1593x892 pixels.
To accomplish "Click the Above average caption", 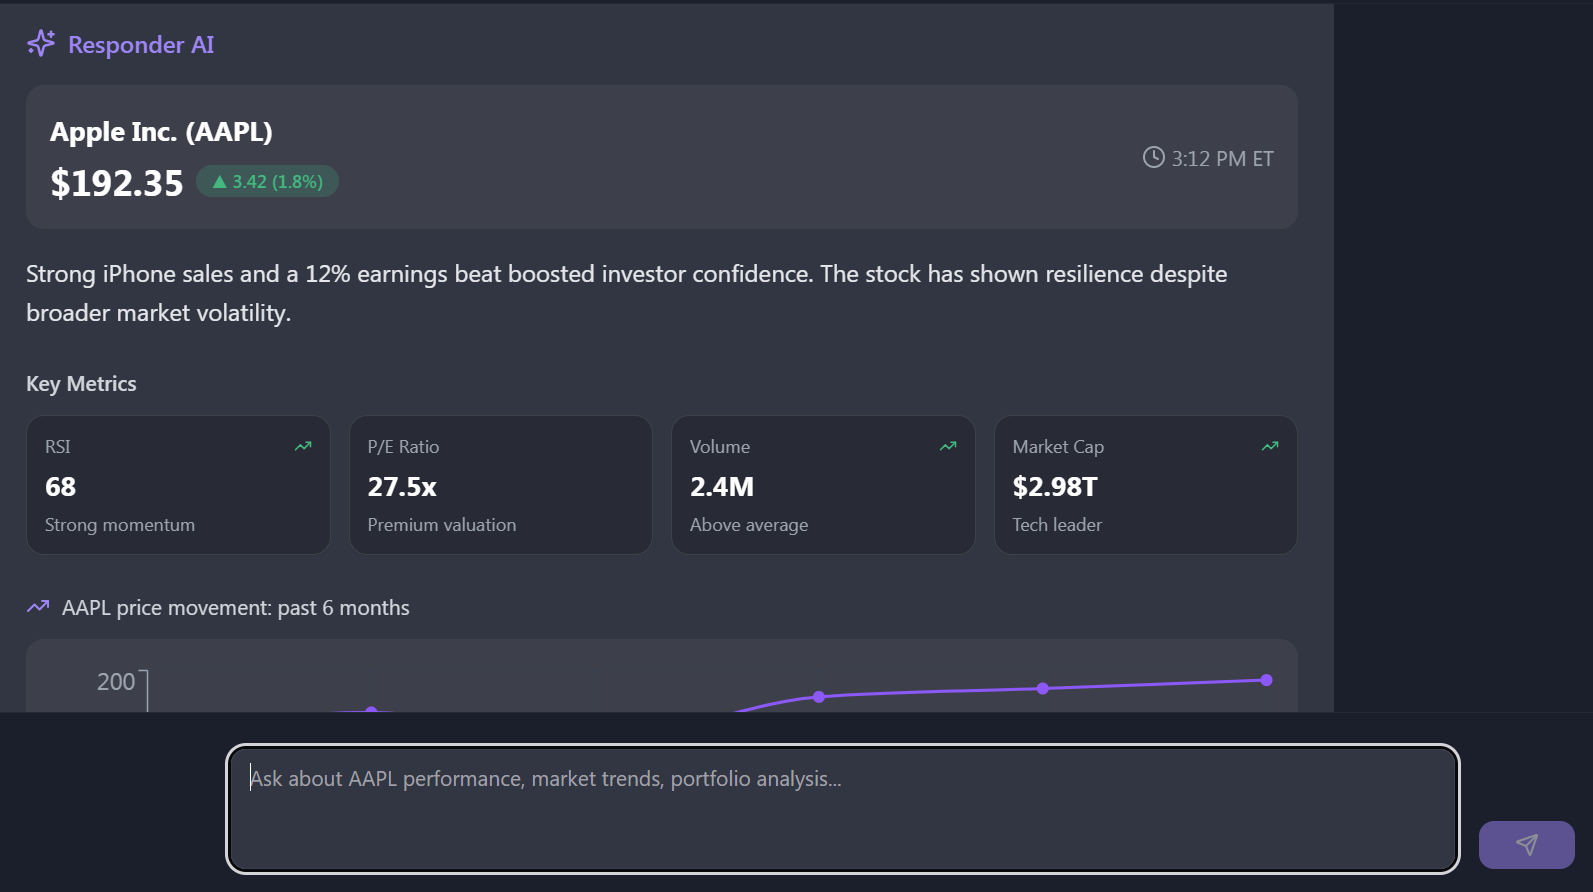I will (x=749, y=525).
